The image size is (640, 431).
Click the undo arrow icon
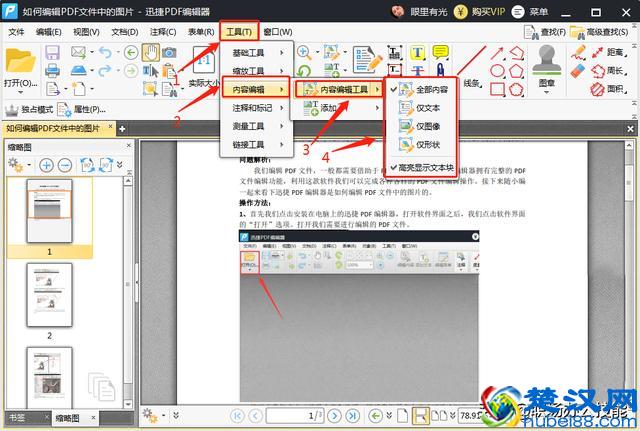tap(105, 52)
